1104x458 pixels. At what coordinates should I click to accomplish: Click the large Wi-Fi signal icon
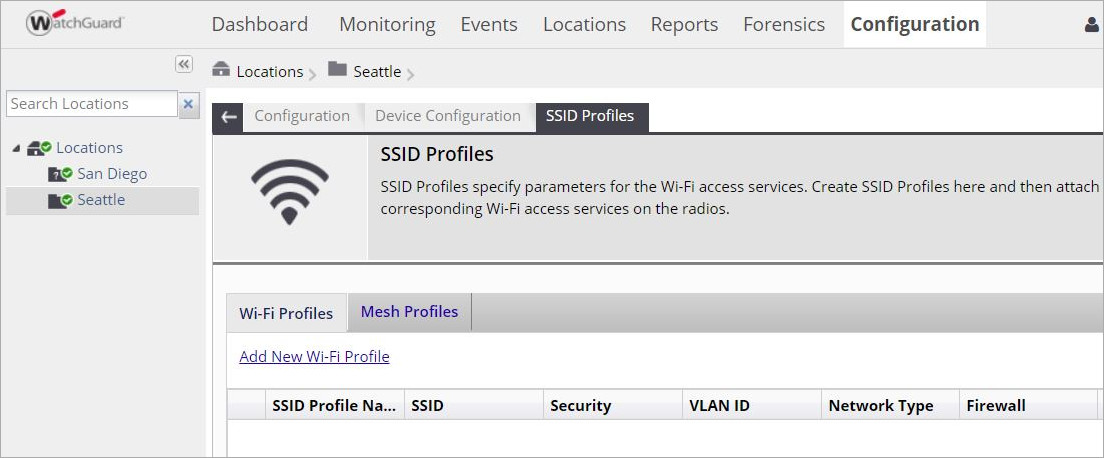290,190
